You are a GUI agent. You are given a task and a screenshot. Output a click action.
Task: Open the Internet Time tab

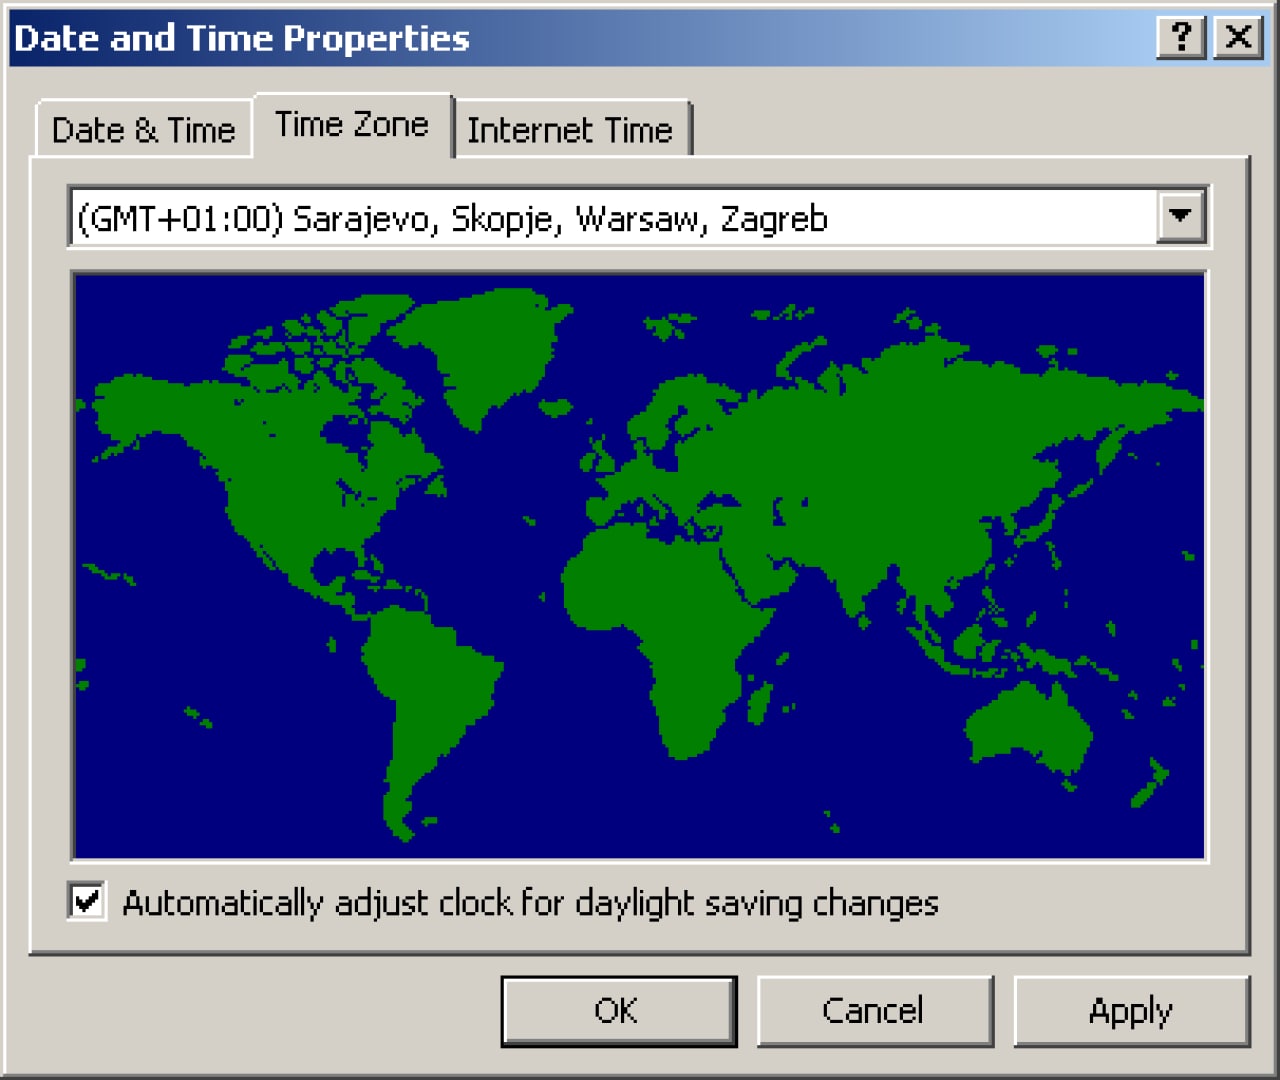570,130
